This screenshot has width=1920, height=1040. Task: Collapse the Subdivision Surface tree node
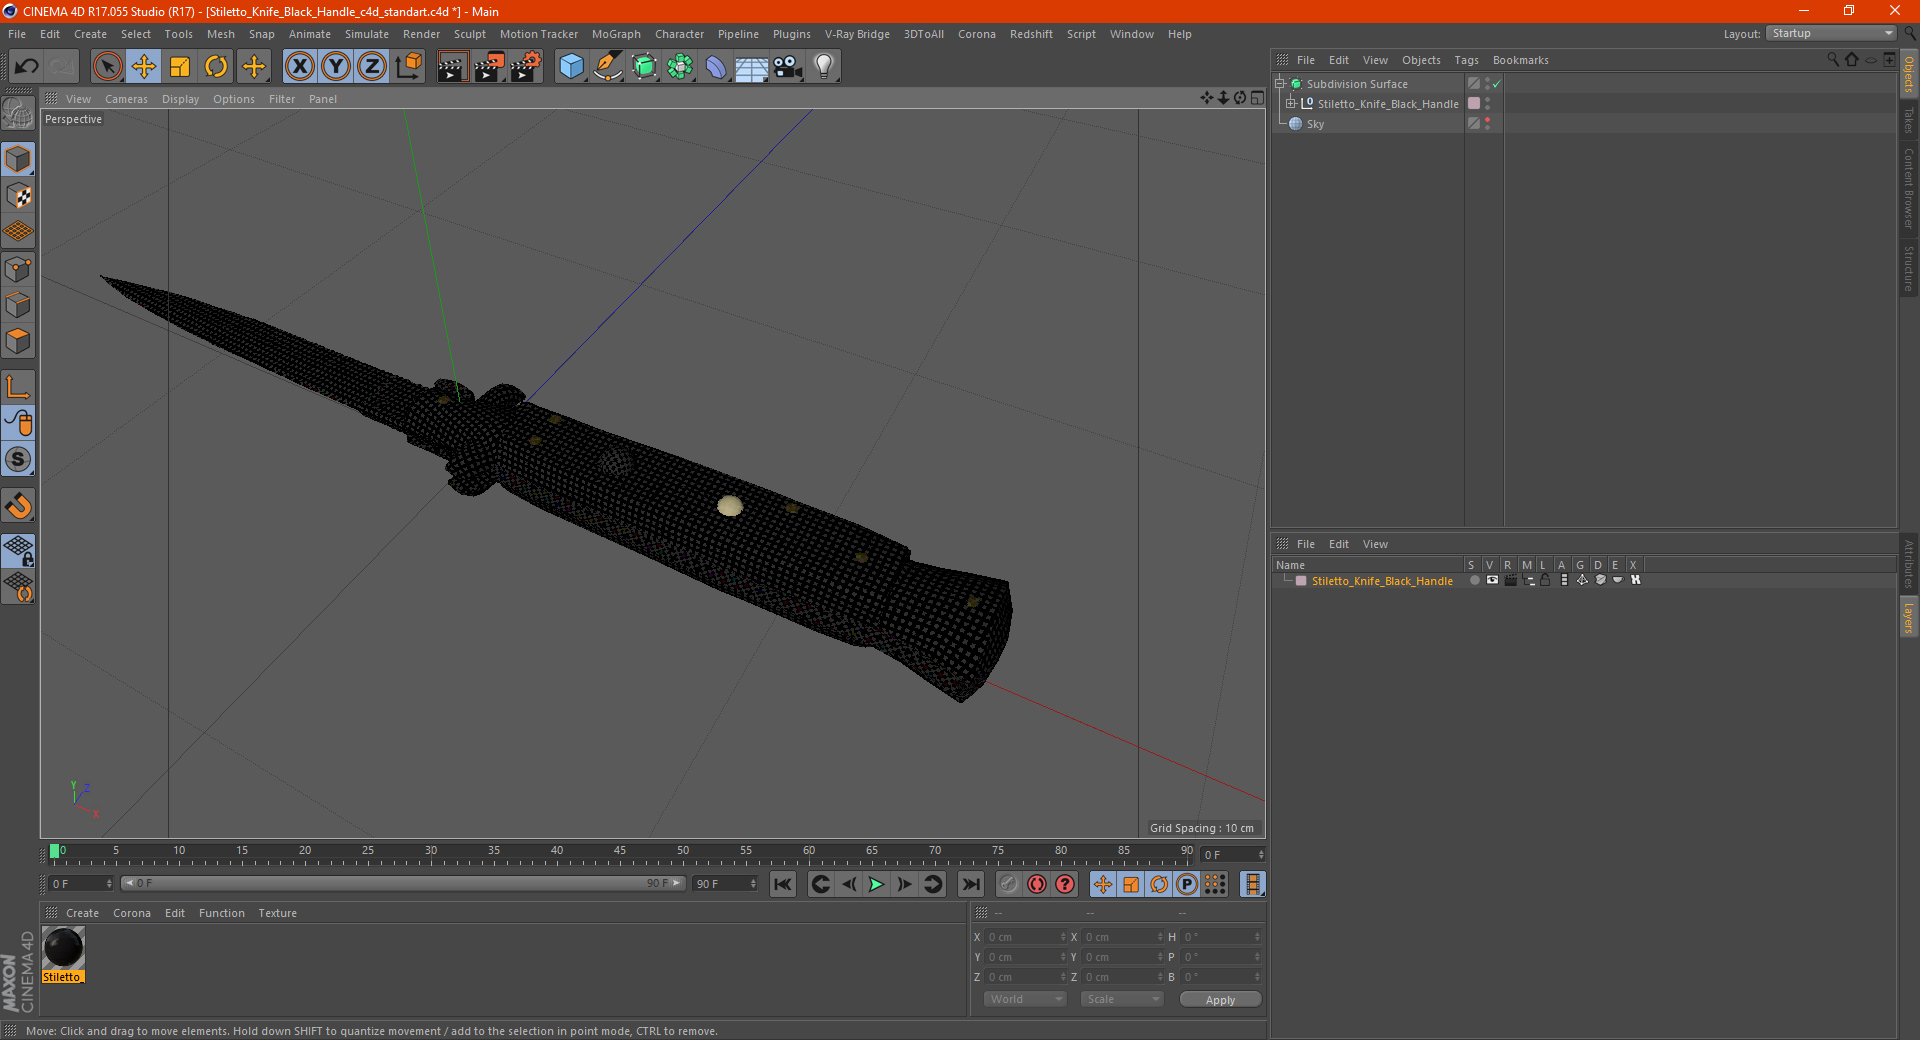coord(1280,84)
